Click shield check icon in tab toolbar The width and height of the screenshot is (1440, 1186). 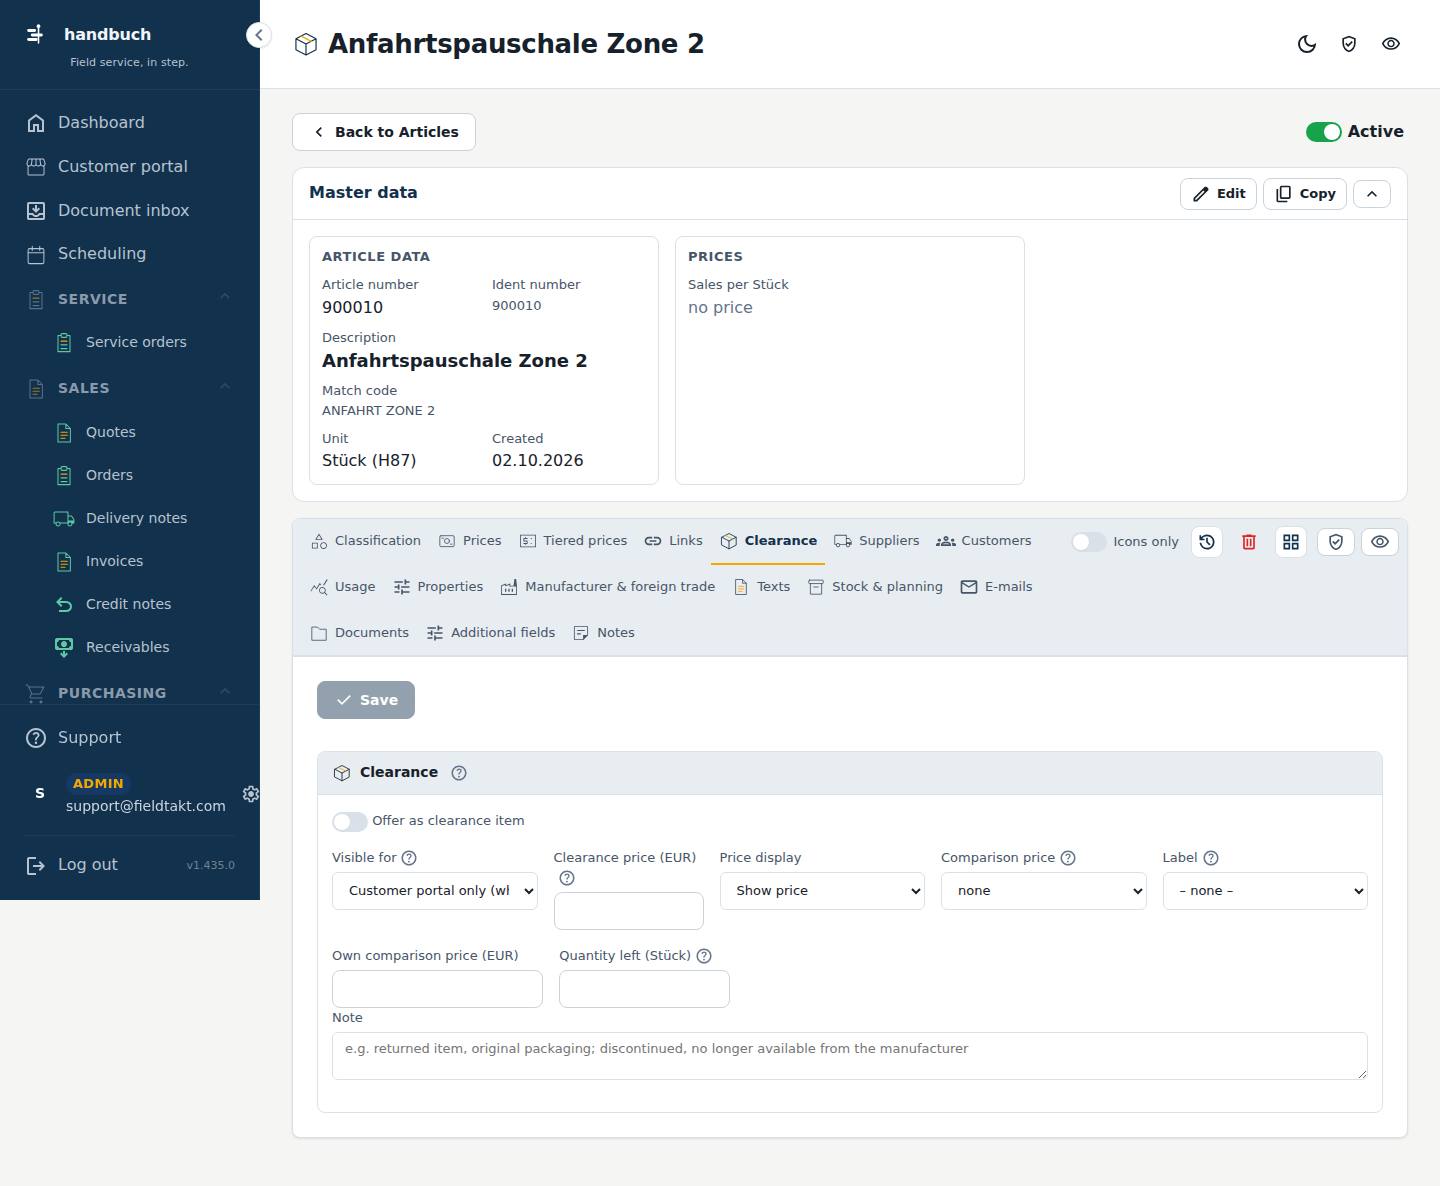(1336, 542)
